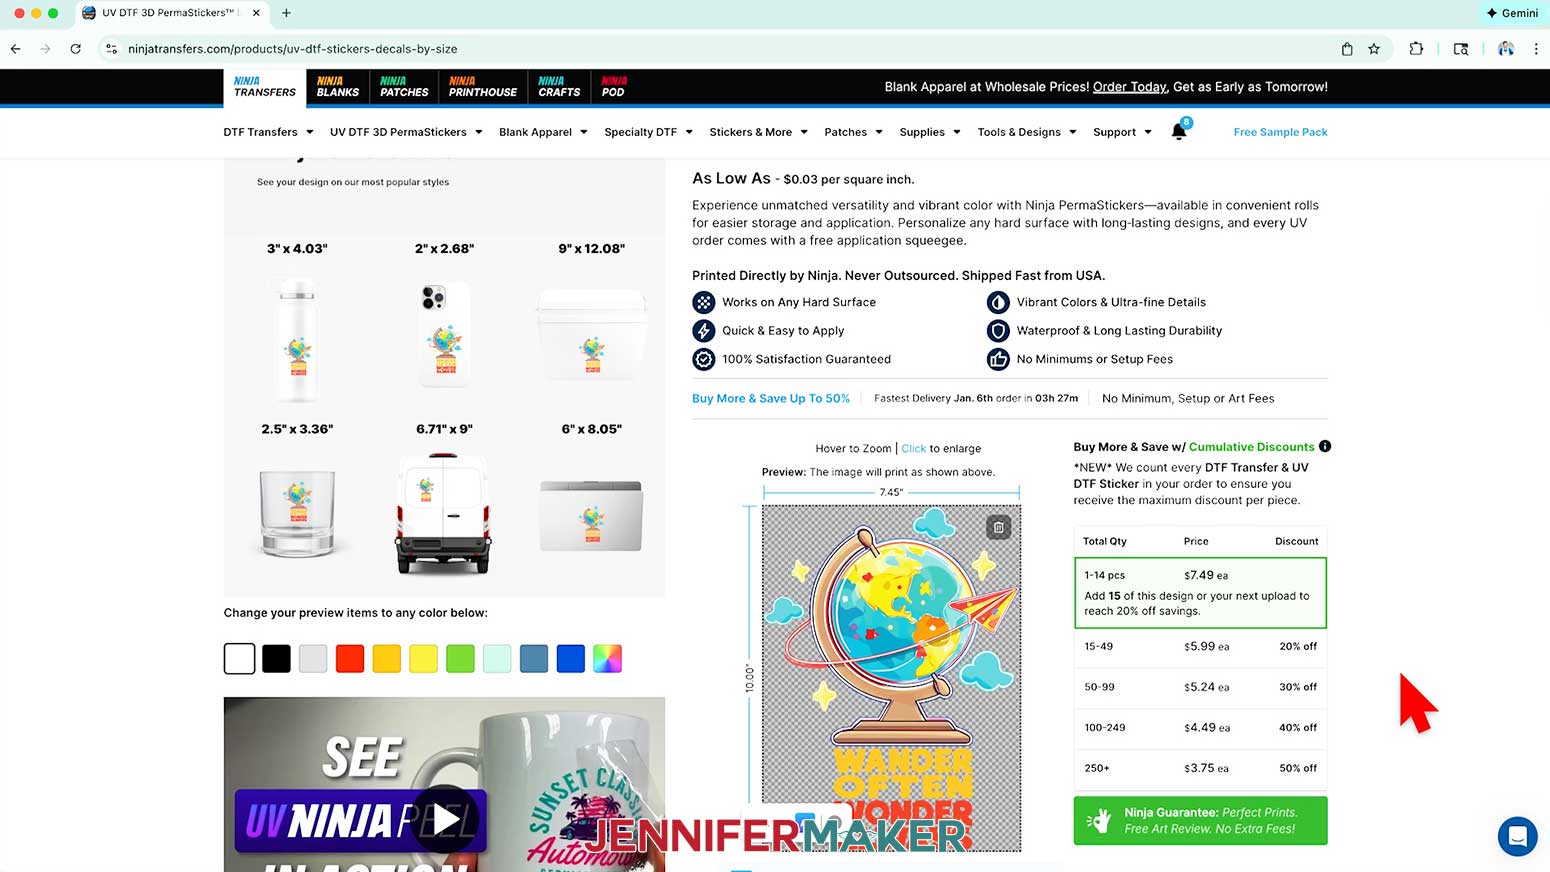Click the Waterproof & Long Lasting shield icon

pyautogui.click(x=998, y=330)
